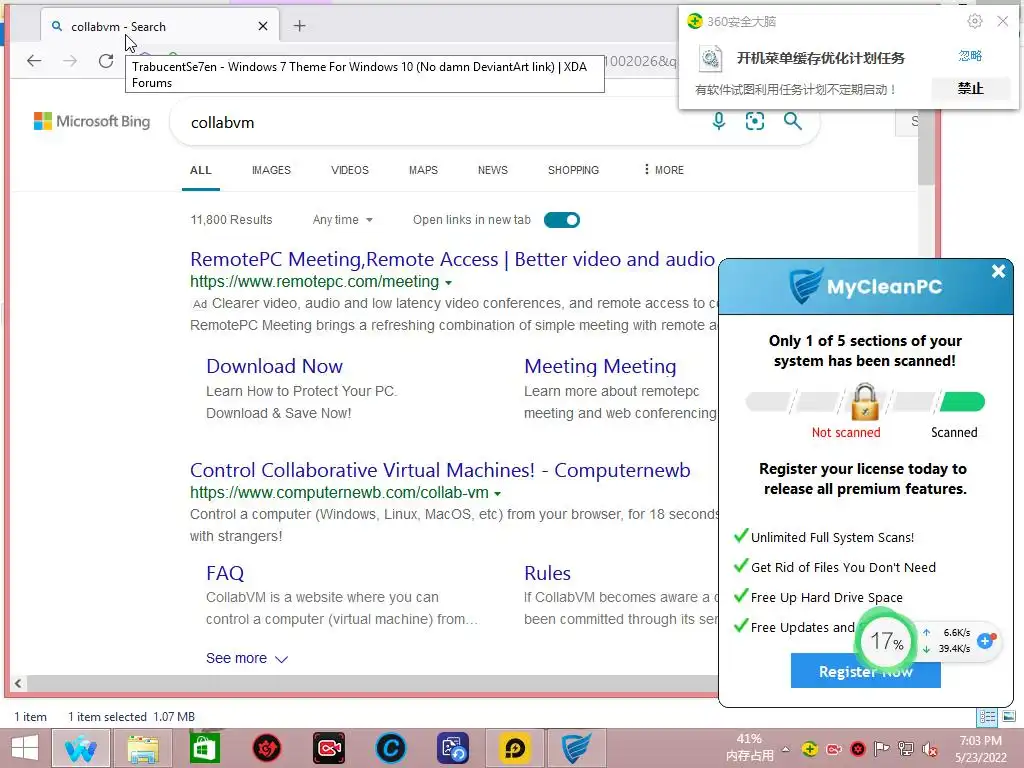
Task: Open a new browser tab with plus
Action: click(300, 26)
